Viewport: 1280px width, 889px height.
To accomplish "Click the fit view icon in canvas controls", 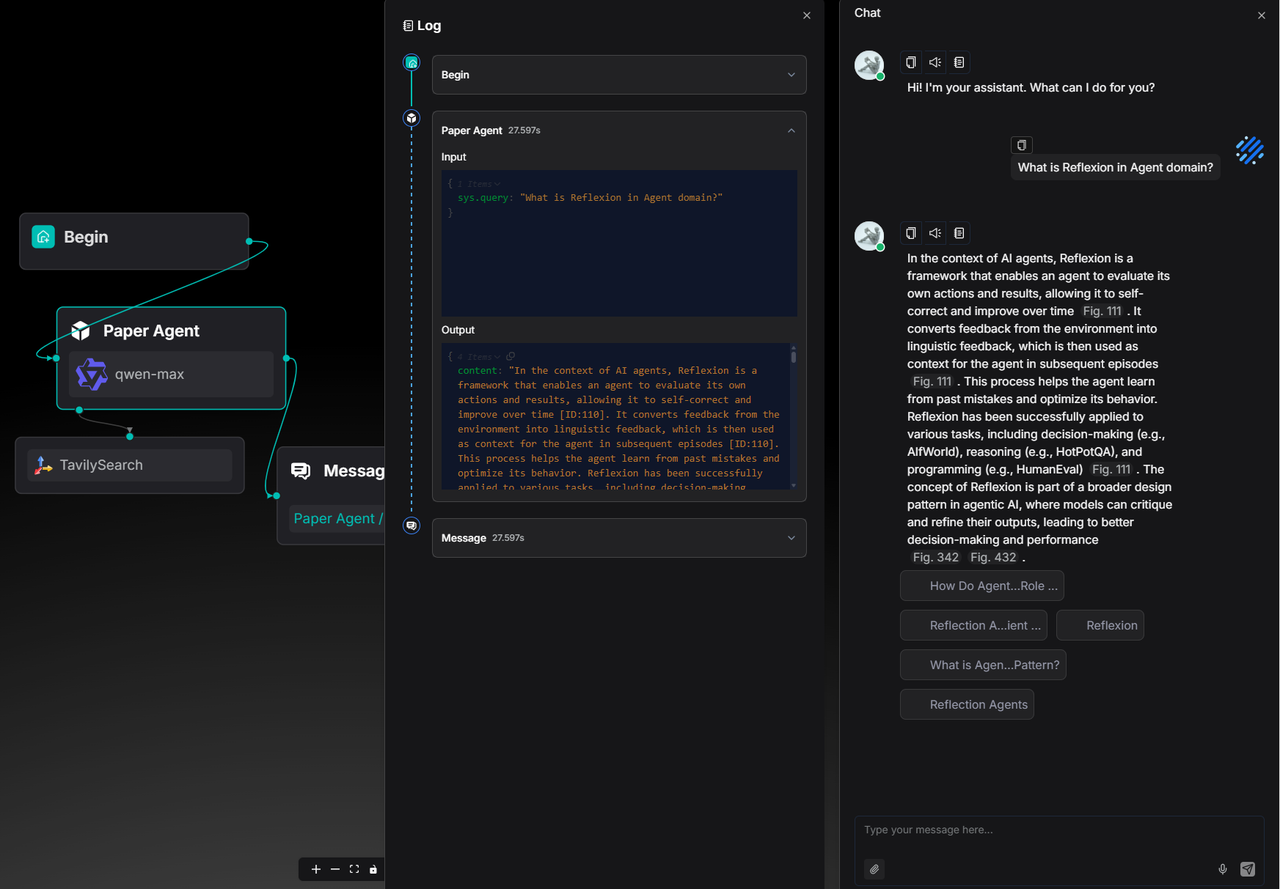I will (x=354, y=869).
